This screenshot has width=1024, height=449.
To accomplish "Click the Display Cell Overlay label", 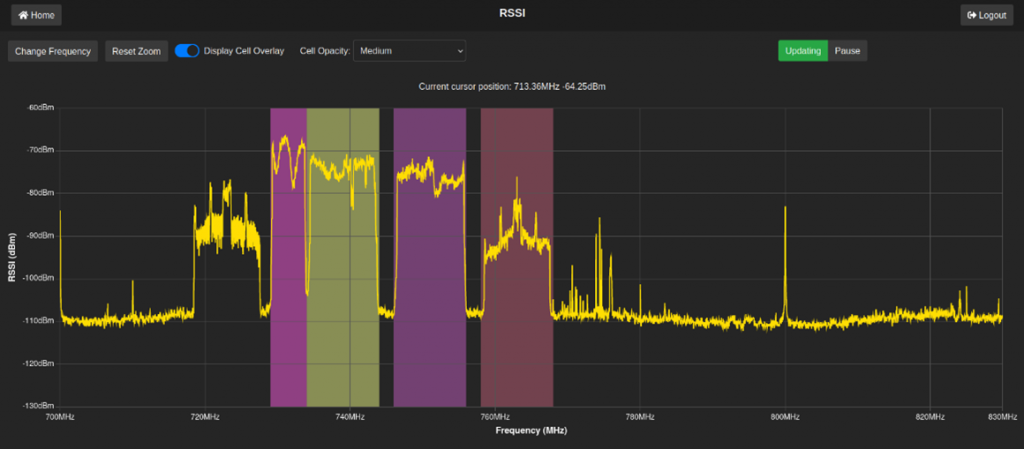I will [x=244, y=51].
